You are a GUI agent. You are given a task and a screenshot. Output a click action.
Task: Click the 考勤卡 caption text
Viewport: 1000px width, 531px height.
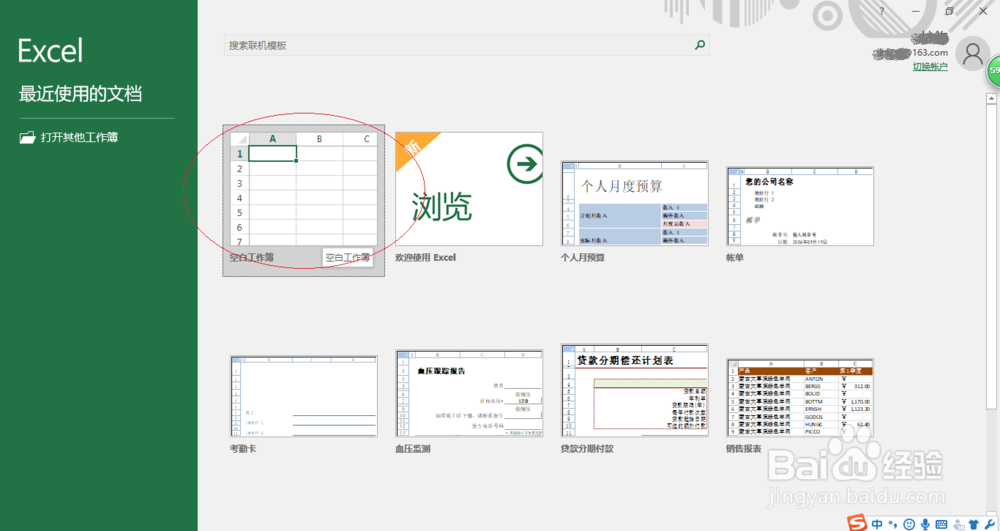[243, 449]
